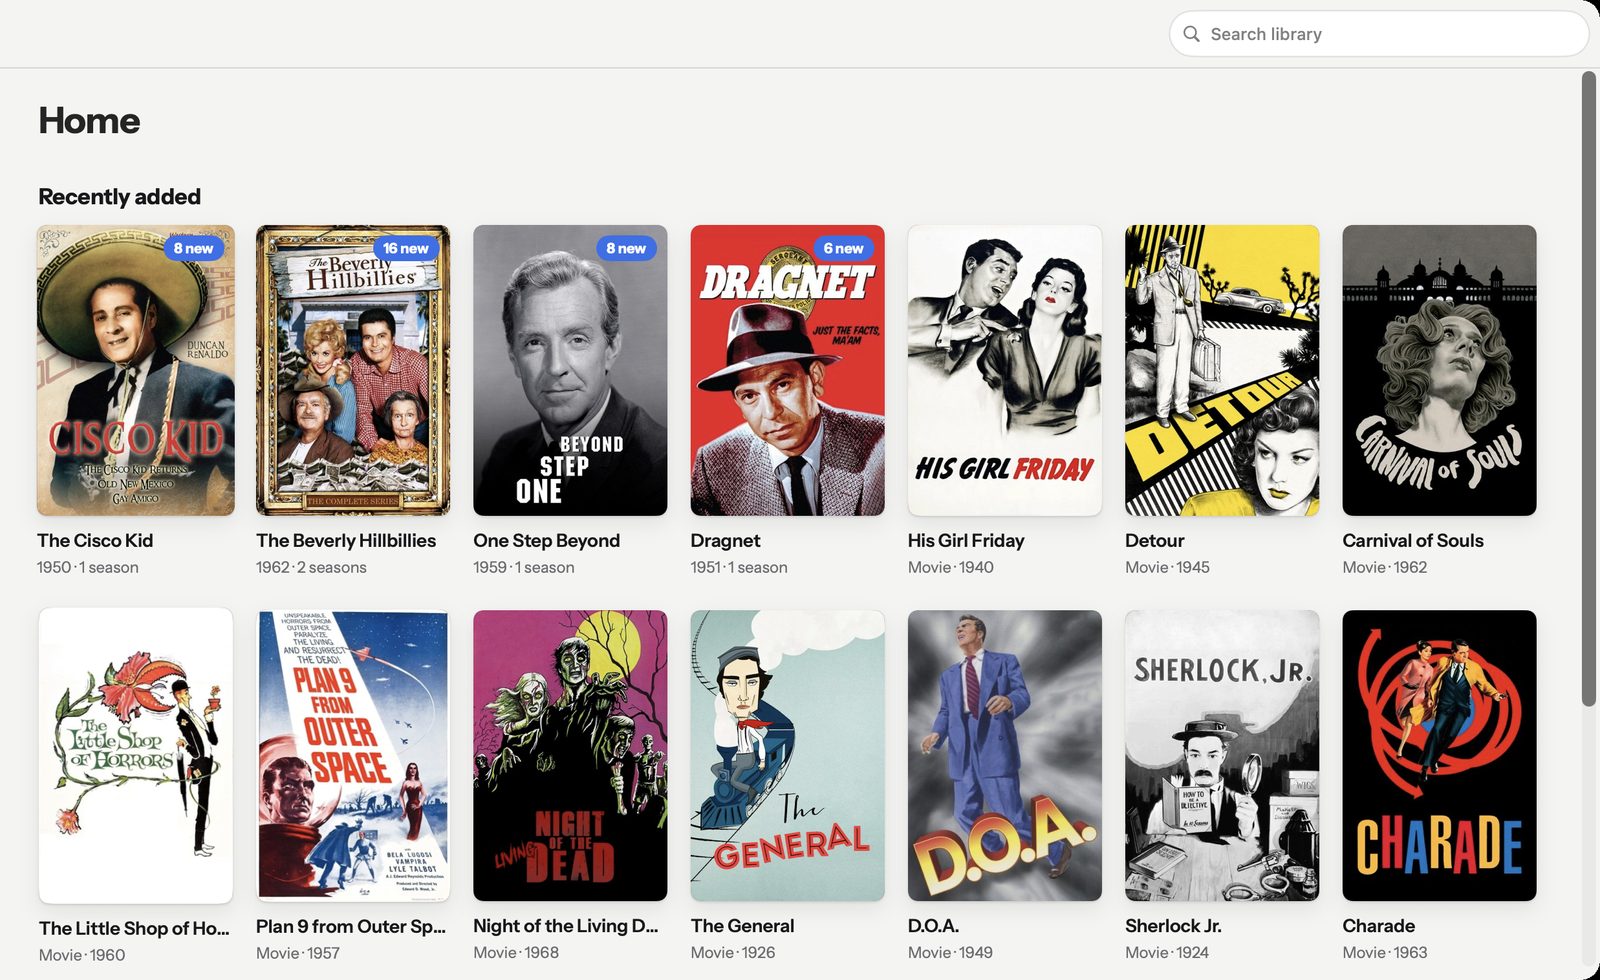Click the Charade title text
The height and width of the screenshot is (980, 1600).
click(x=1378, y=926)
